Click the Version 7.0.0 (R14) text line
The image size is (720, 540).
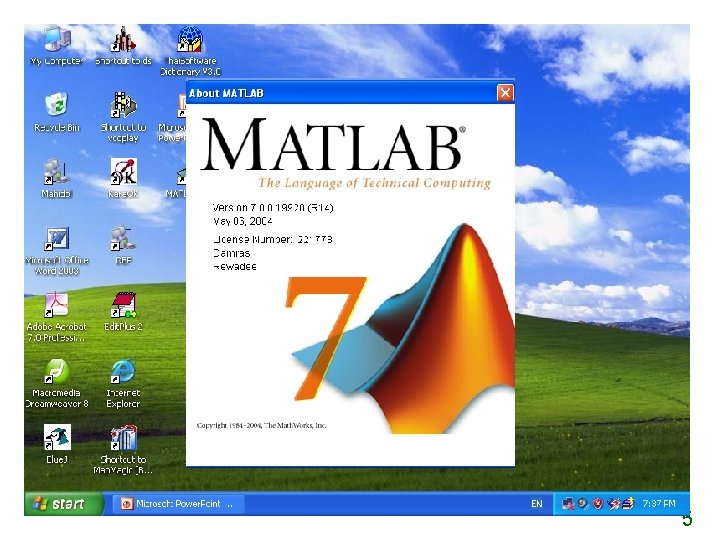(273, 208)
